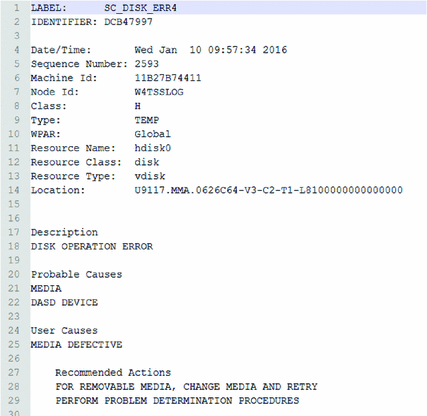Click the DASD DEVICE line
Image resolution: width=427 pixels, height=416 pixels.
click(64, 302)
